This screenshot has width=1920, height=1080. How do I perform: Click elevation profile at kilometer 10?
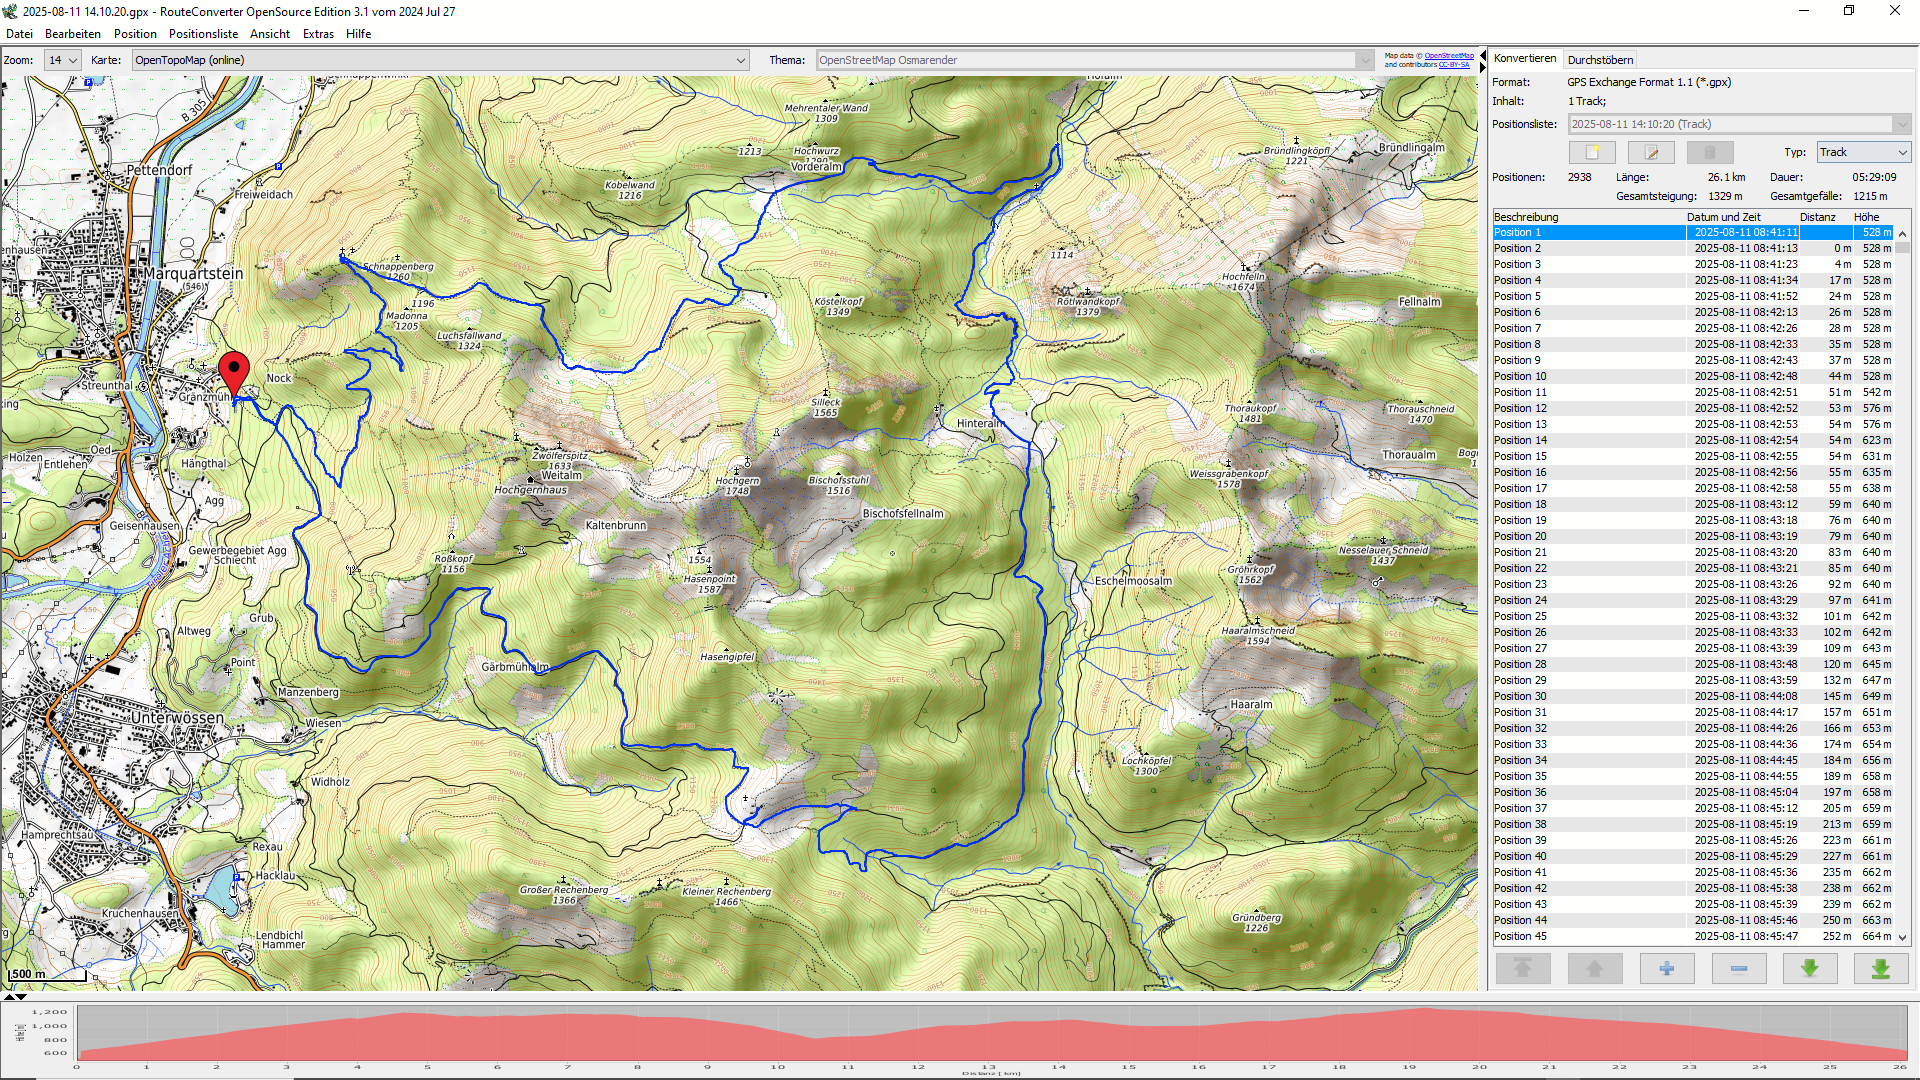(x=778, y=1035)
